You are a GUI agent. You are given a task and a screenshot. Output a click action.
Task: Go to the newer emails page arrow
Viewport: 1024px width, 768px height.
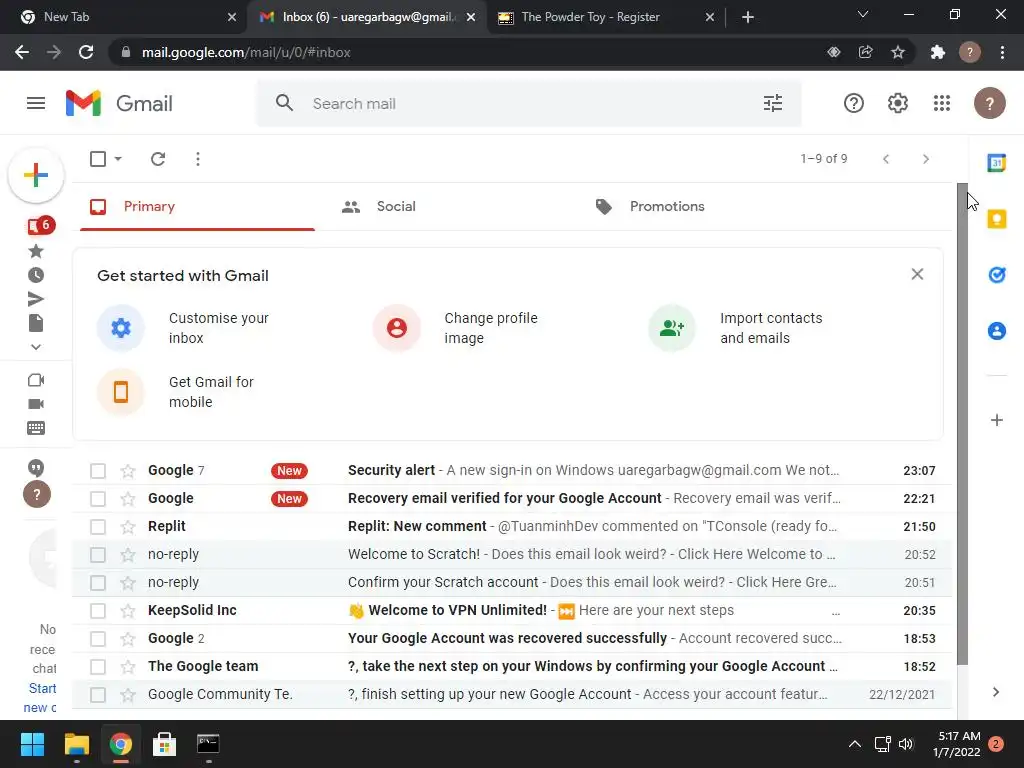[x=886, y=159]
